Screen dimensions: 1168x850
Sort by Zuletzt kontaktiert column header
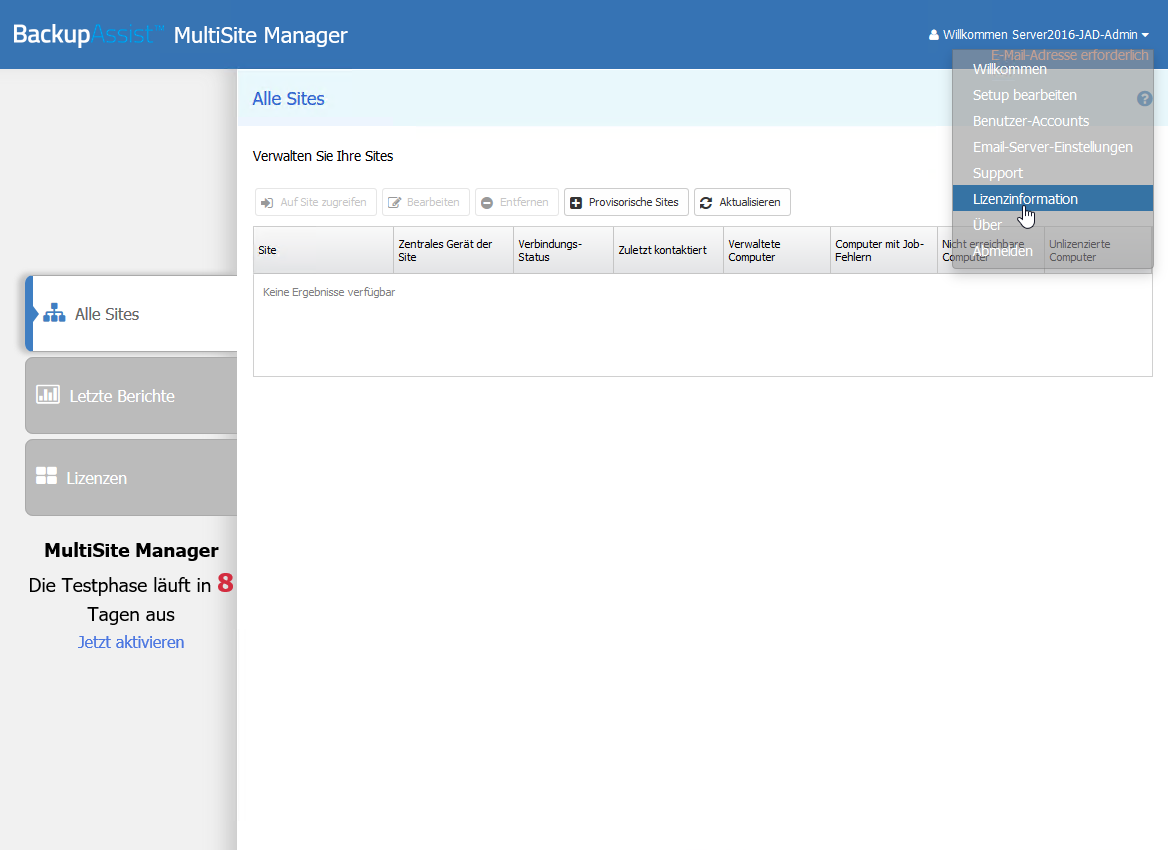point(668,250)
